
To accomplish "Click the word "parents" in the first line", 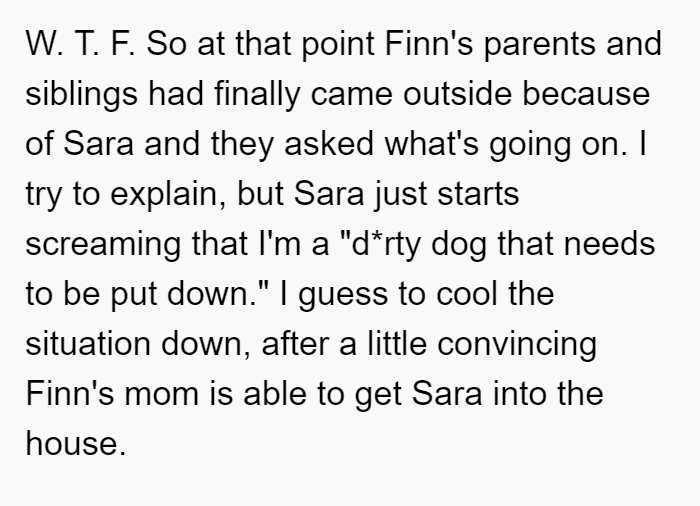I will click(540, 46).
